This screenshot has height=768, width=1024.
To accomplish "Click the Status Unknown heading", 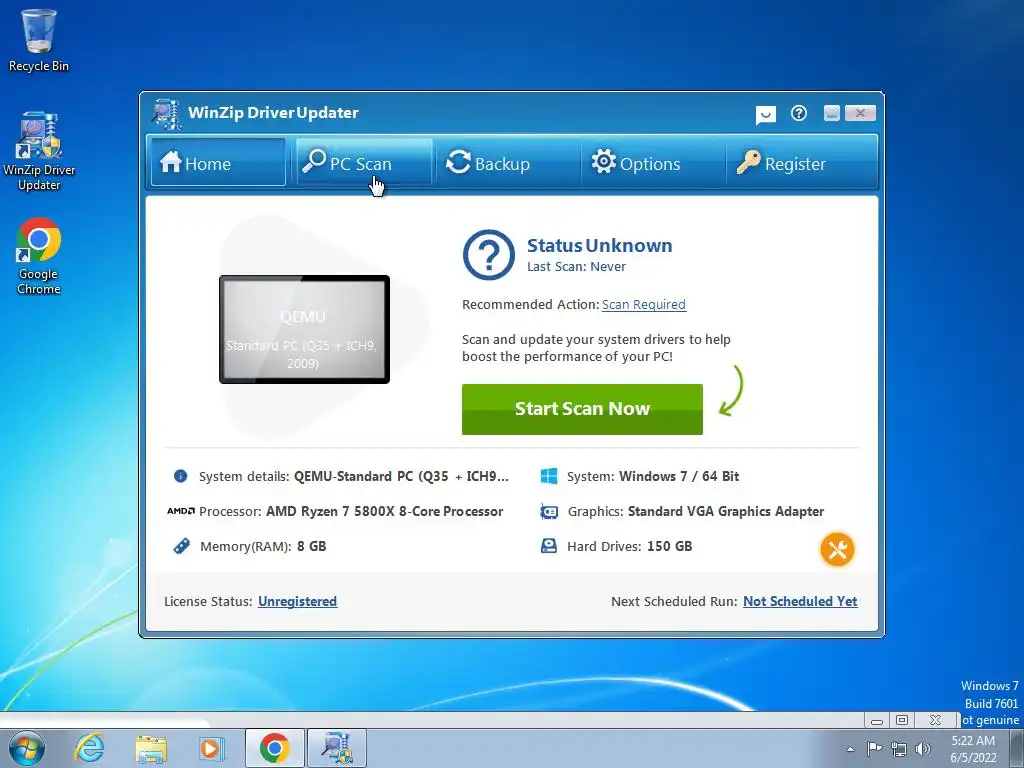I will 600,246.
